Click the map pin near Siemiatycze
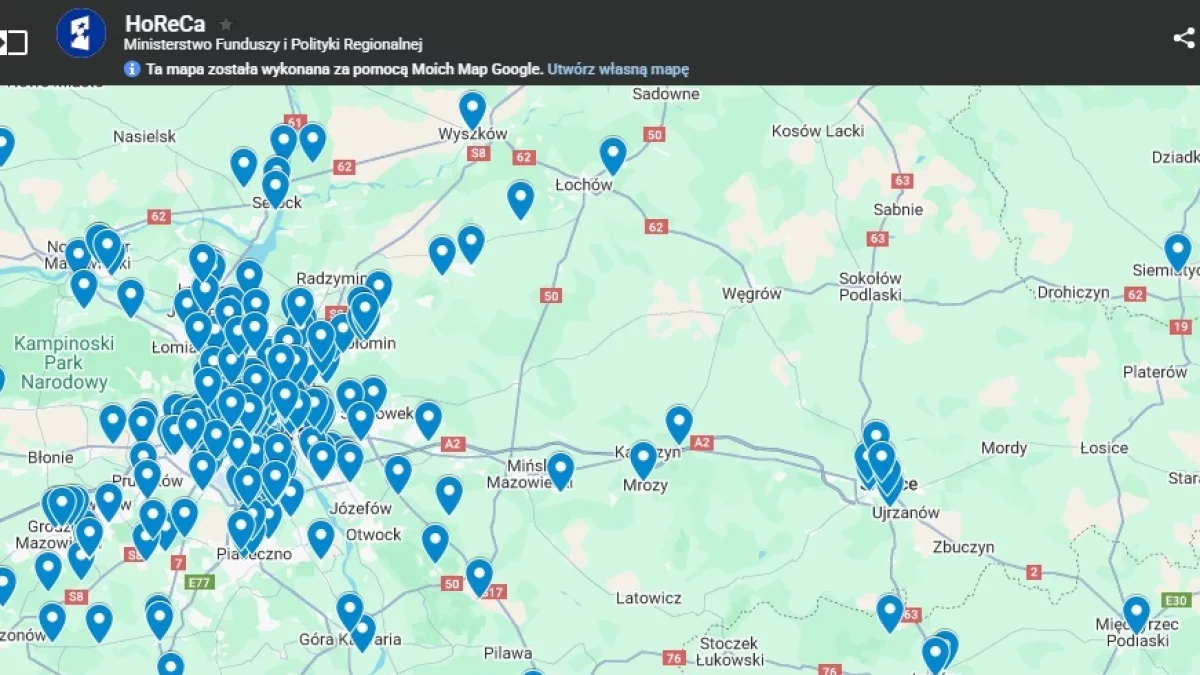The height and width of the screenshot is (675, 1200). click(x=1177, y=250)
